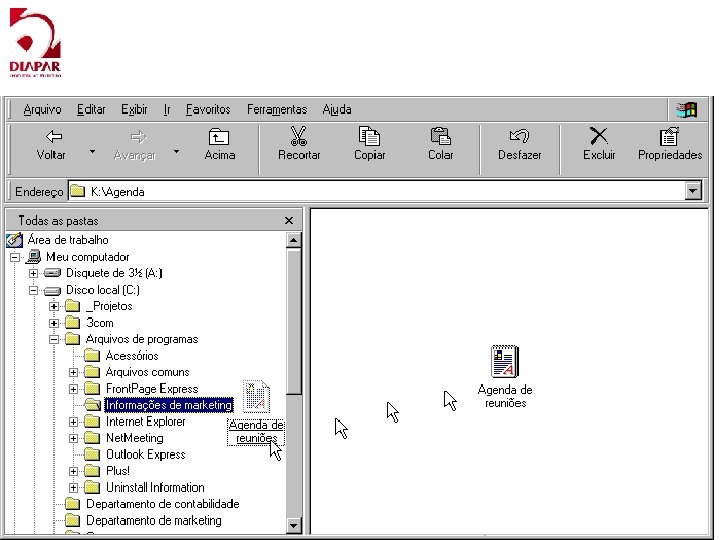The height and width of the screenshot is (540, 720).
Task: Expand the Disquete de 3½ (A:) node
Action: click(x=34, y=274)
